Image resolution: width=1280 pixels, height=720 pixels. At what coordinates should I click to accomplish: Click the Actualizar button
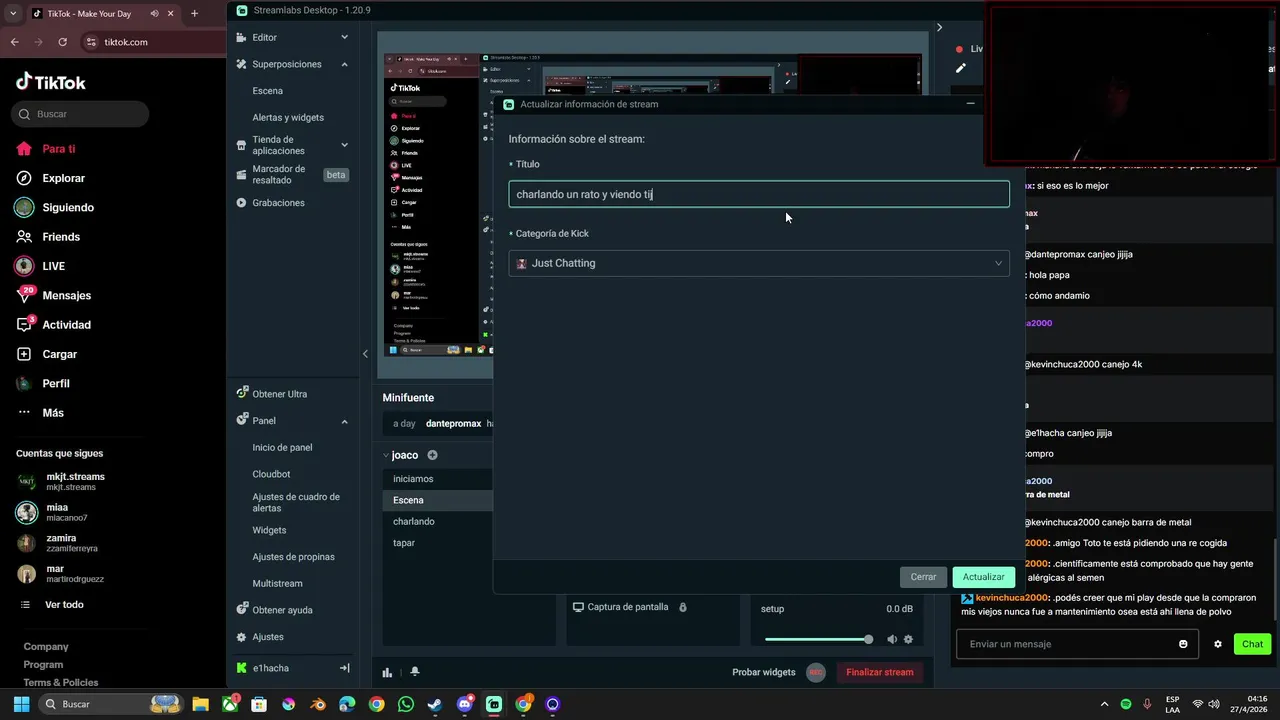(x=984, y=577)
